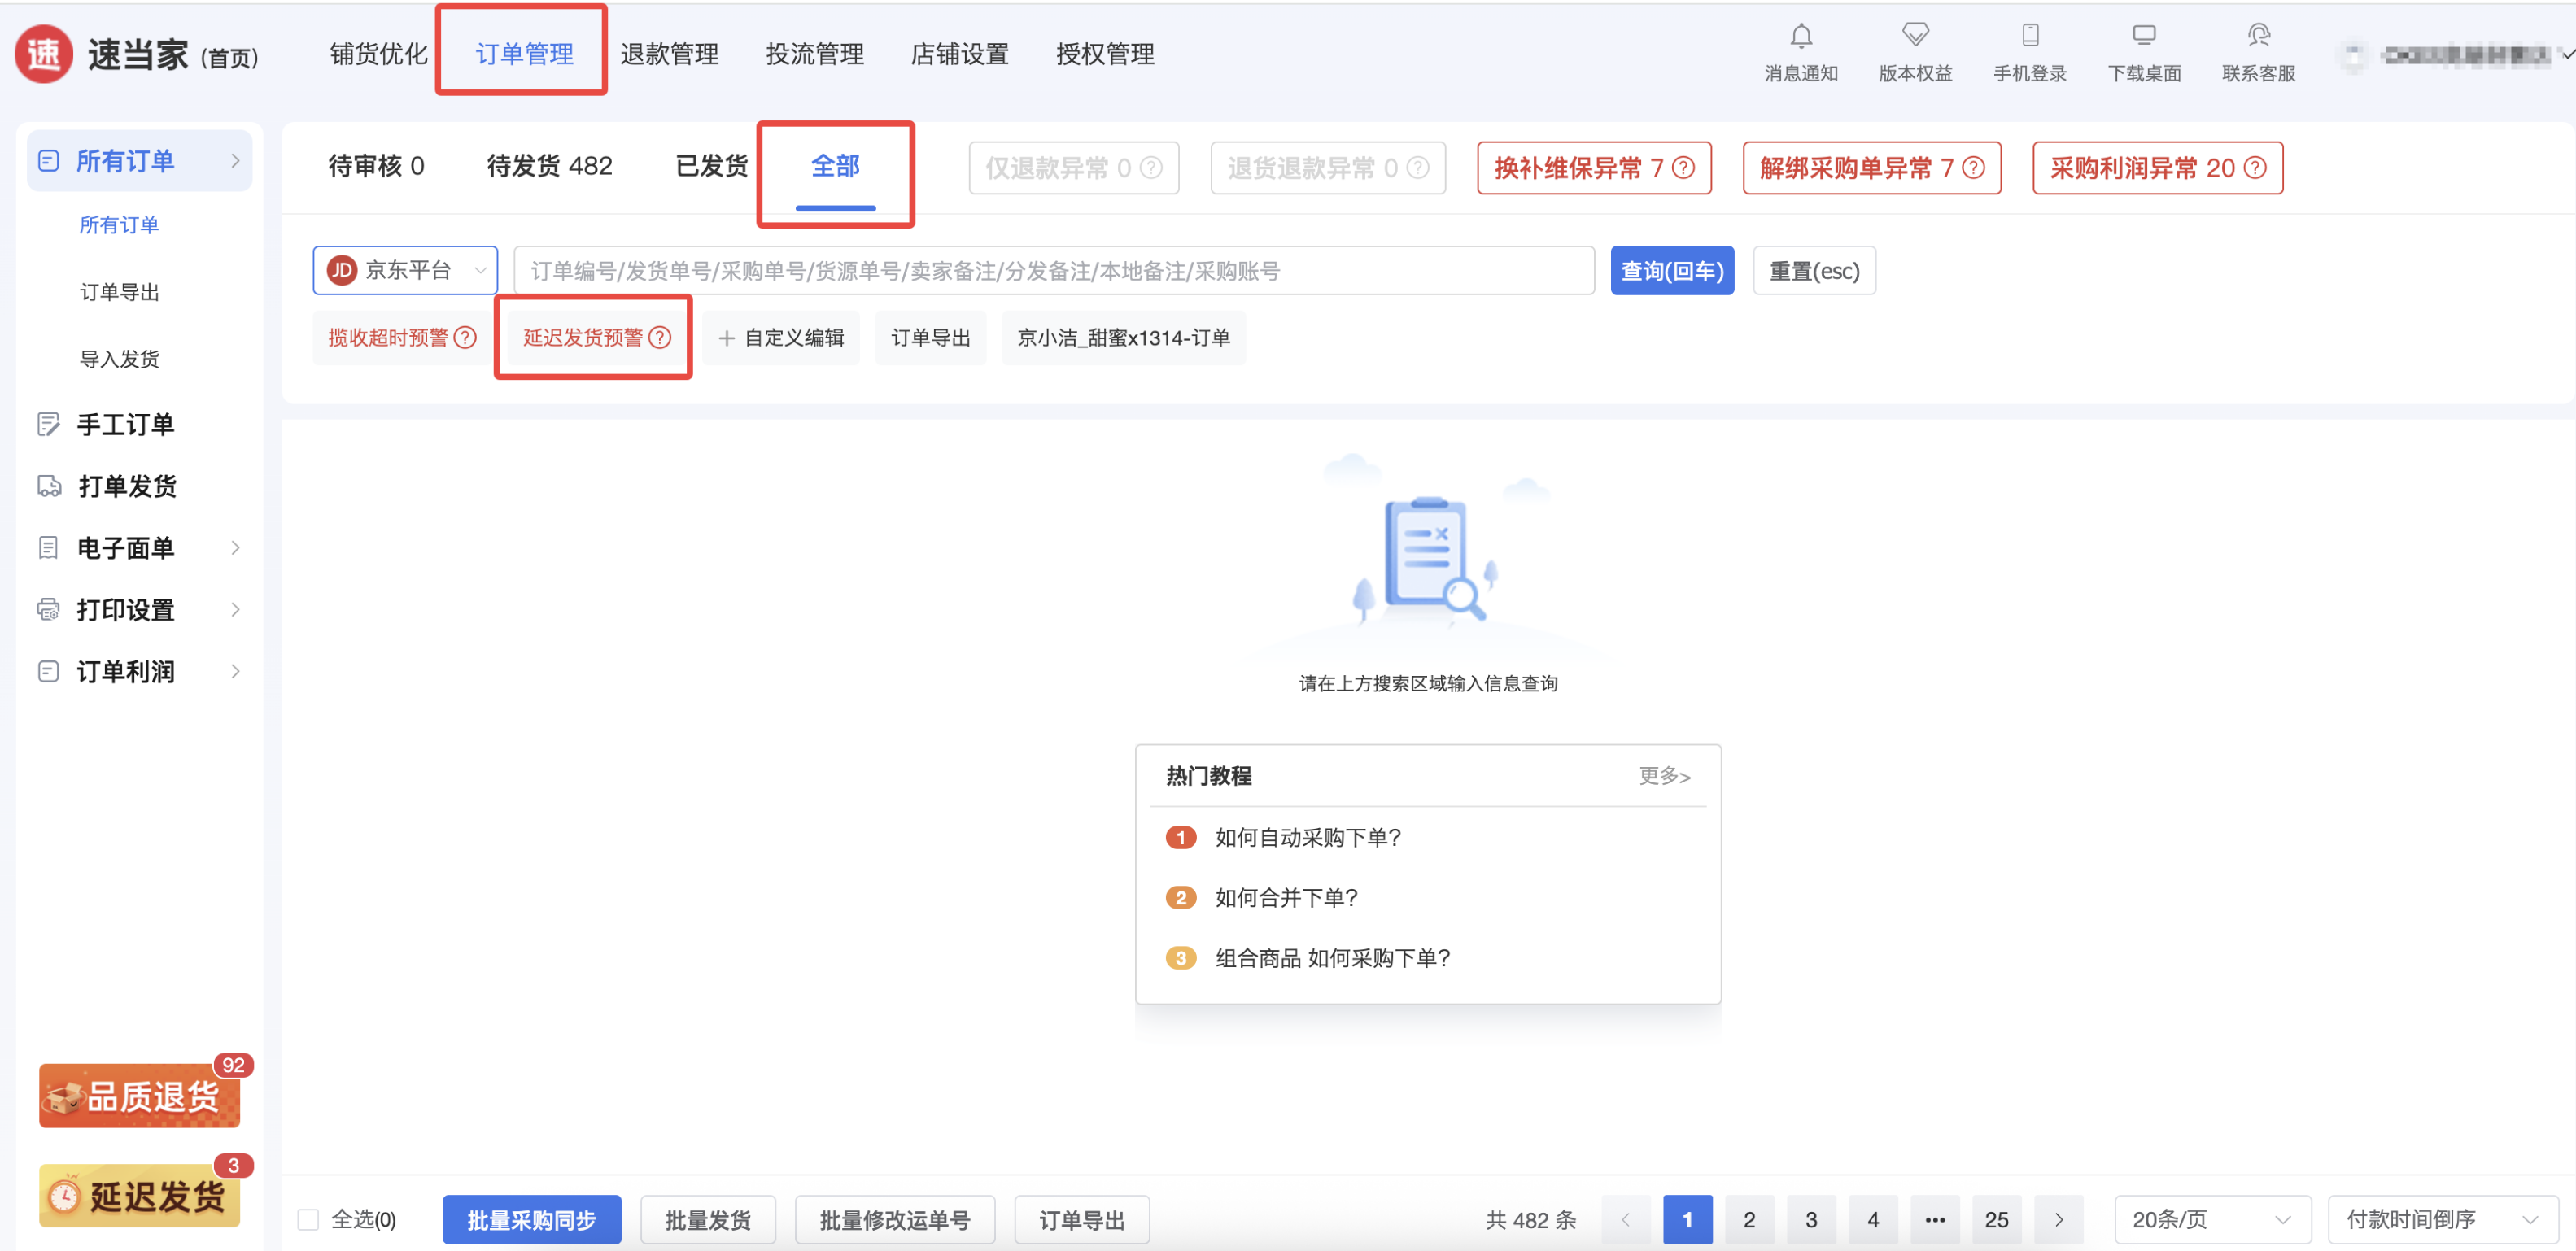Viewport: 2576px width, 1251px height.
Task: Click help icon next to 揽收超时预警
Action: [465, 338]
